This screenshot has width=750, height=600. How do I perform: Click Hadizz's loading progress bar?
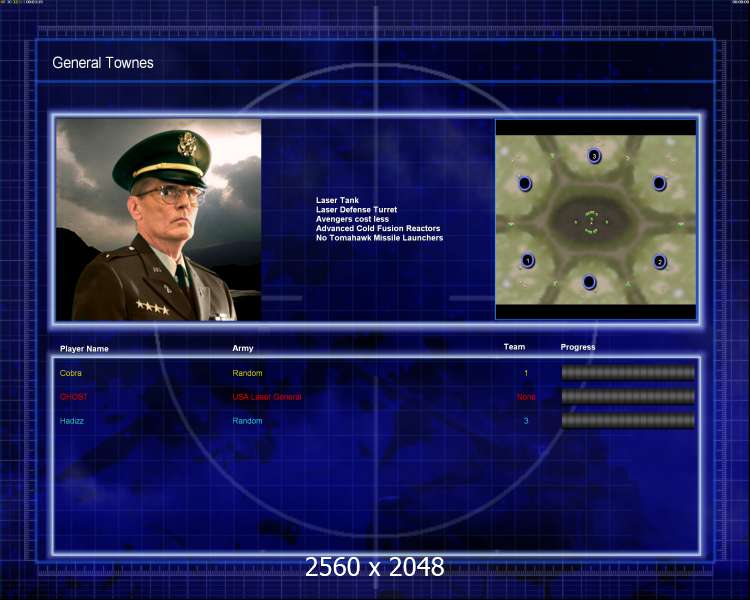pyautogui.click(x=628, y=421)
